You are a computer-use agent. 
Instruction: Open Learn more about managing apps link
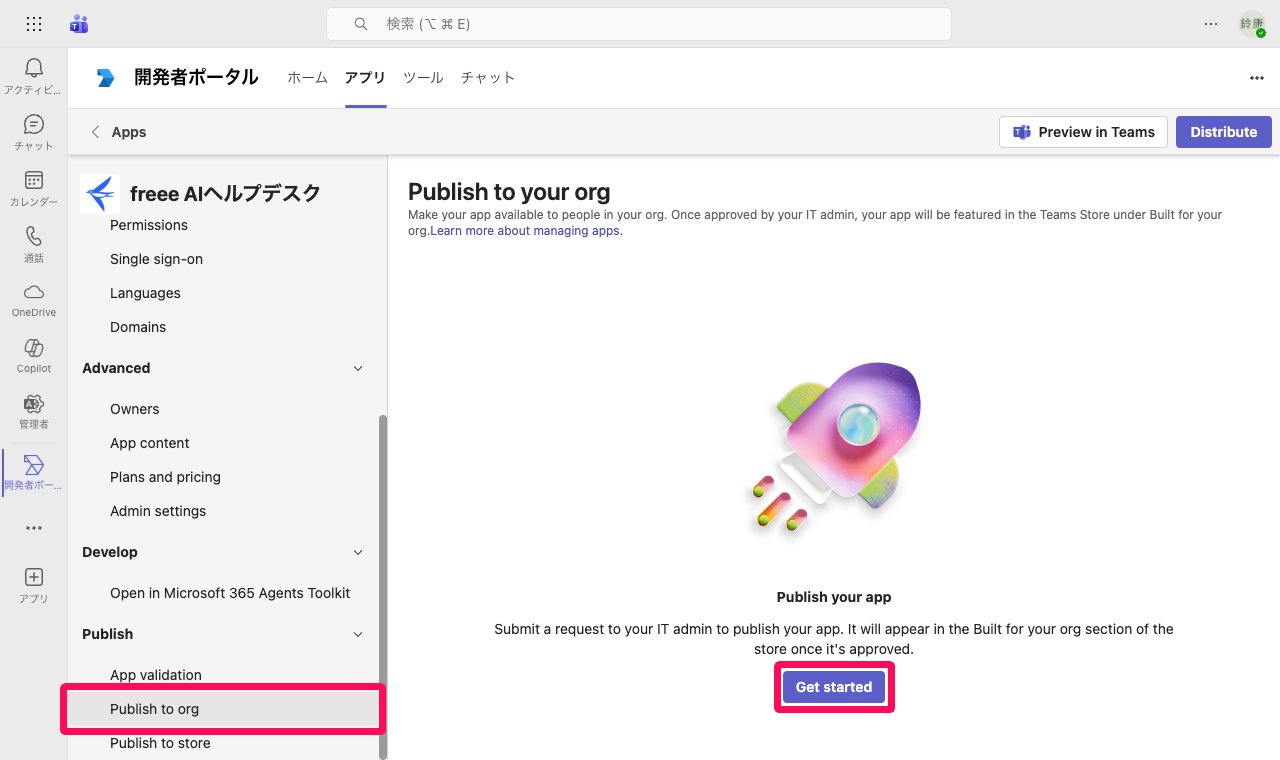[526, 231]
